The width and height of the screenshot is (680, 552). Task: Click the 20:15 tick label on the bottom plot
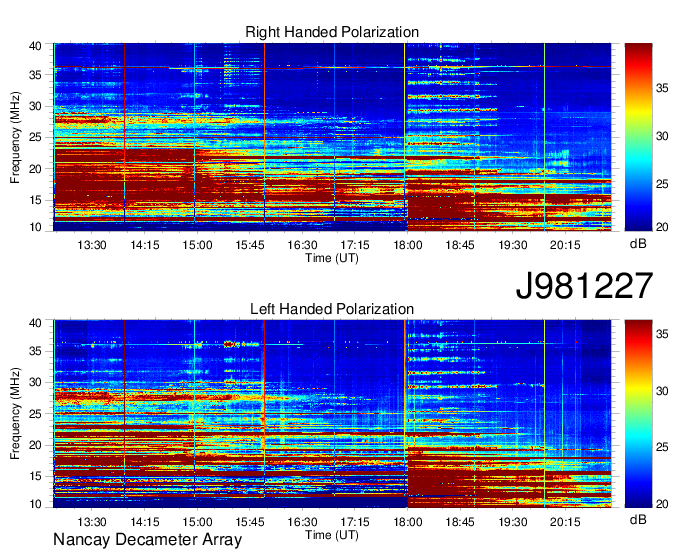[x=565, y=522]
